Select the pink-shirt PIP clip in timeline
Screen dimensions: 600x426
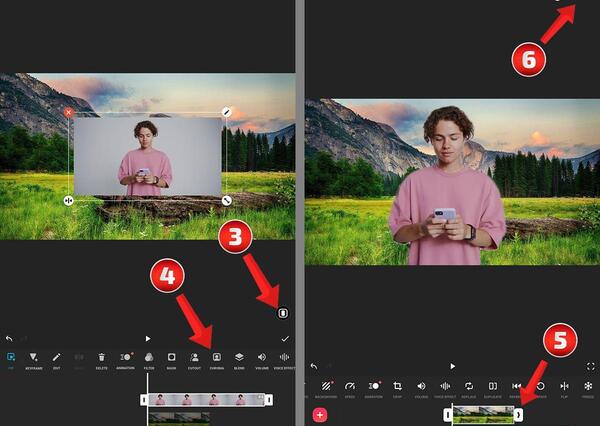click(x=206, y=400)
